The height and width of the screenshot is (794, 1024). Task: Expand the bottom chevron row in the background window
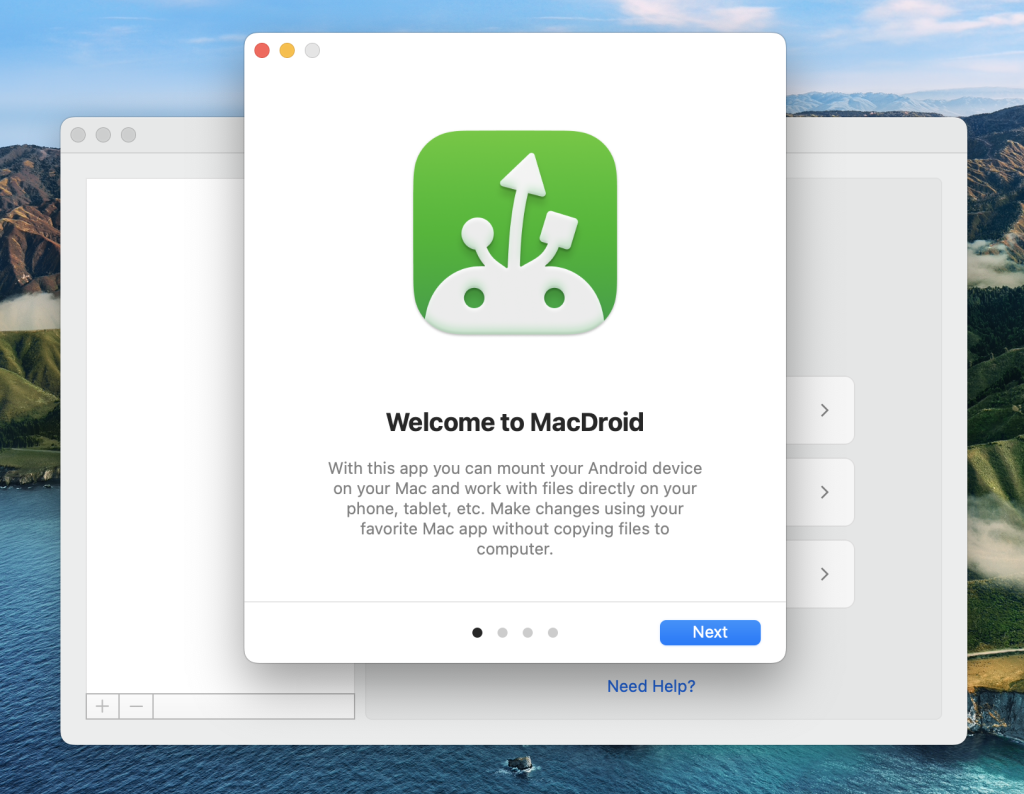point(824,574)
